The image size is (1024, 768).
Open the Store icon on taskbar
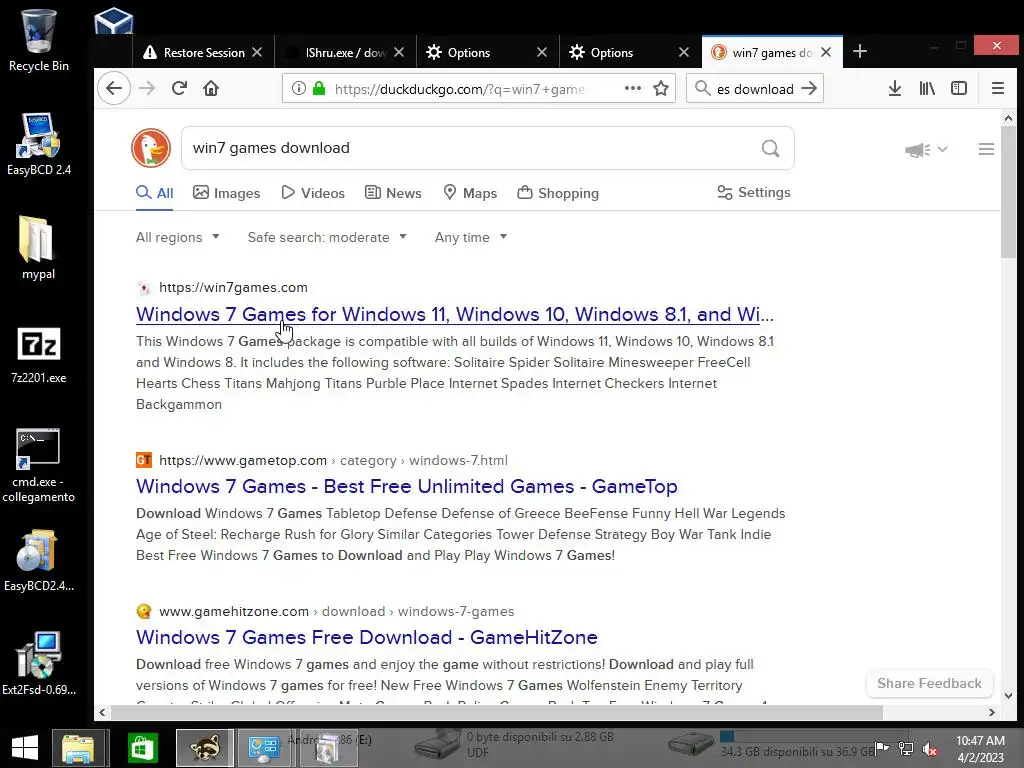[142, 748]
